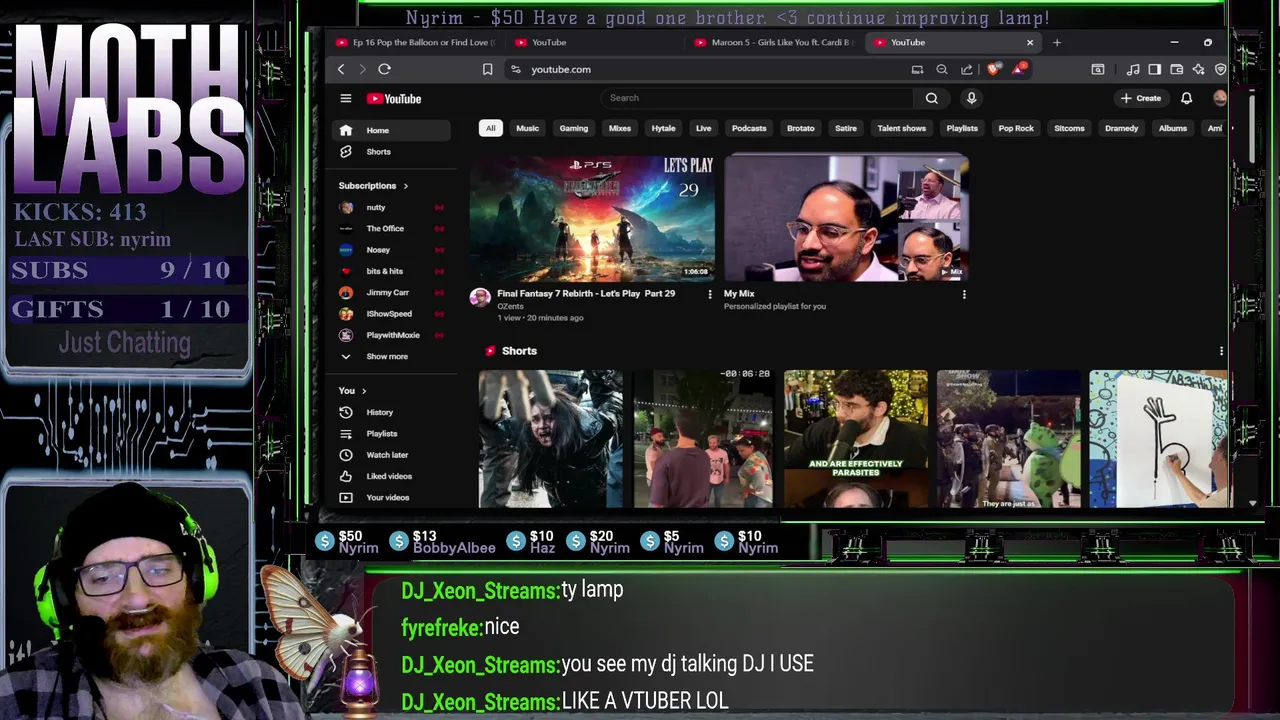
Task: Open a new browser tab with plus
Action: click(x=1057, y=42)
